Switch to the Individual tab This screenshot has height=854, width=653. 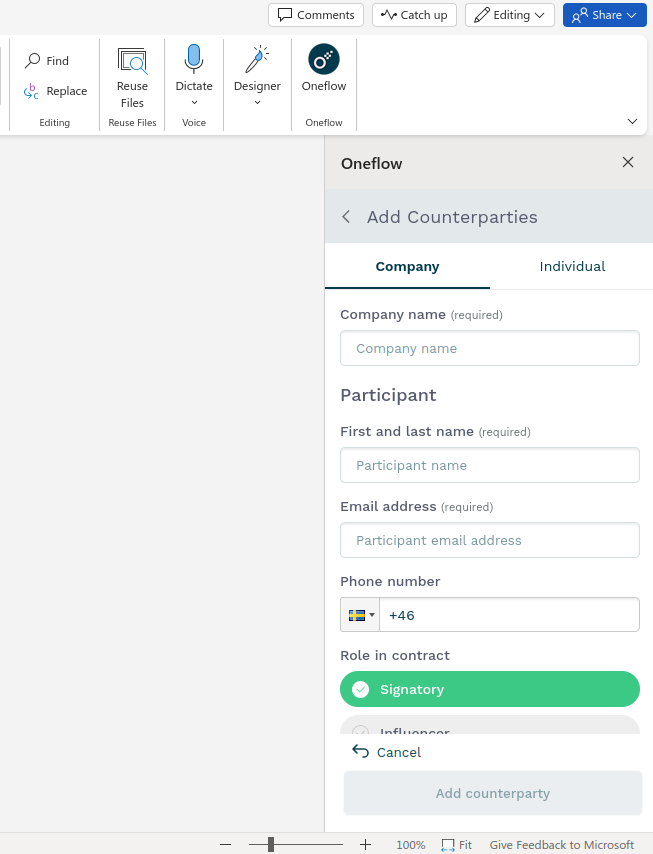click(x=572, y=266)
